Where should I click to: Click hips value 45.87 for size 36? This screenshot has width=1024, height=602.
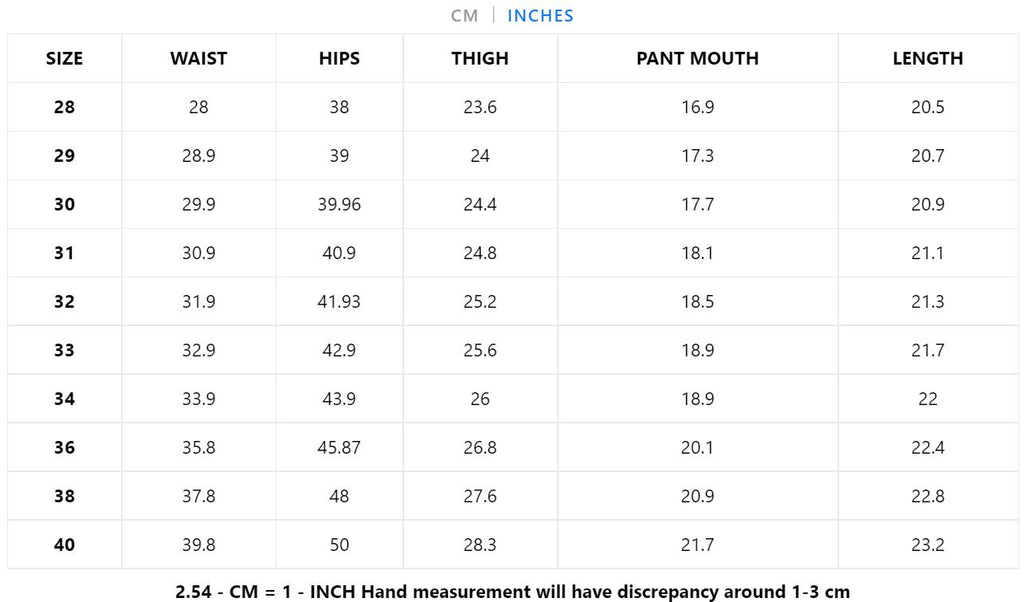339,448
